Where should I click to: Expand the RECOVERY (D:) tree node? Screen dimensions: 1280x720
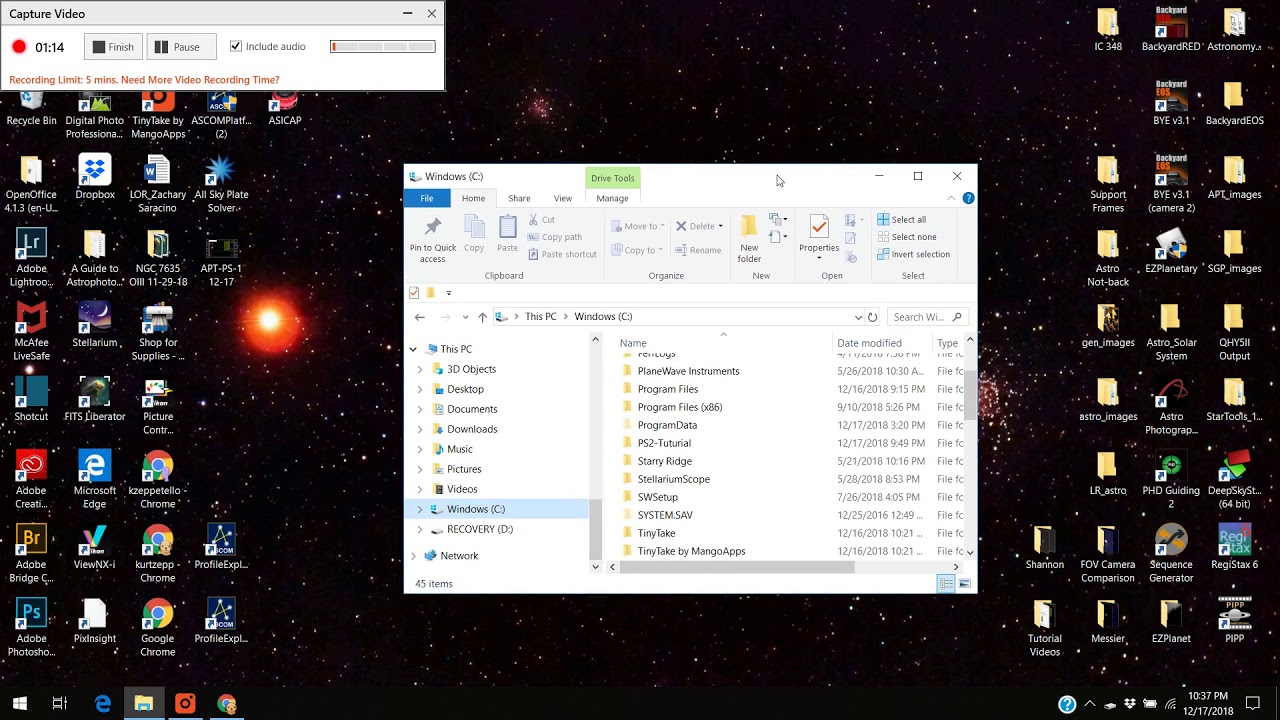click(x=420, y=529)
